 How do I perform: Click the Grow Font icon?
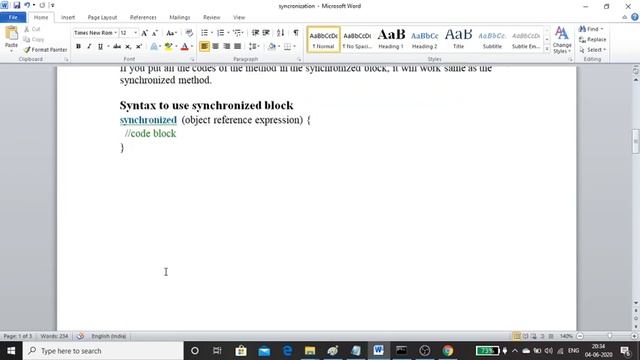(x=144, y=33)
